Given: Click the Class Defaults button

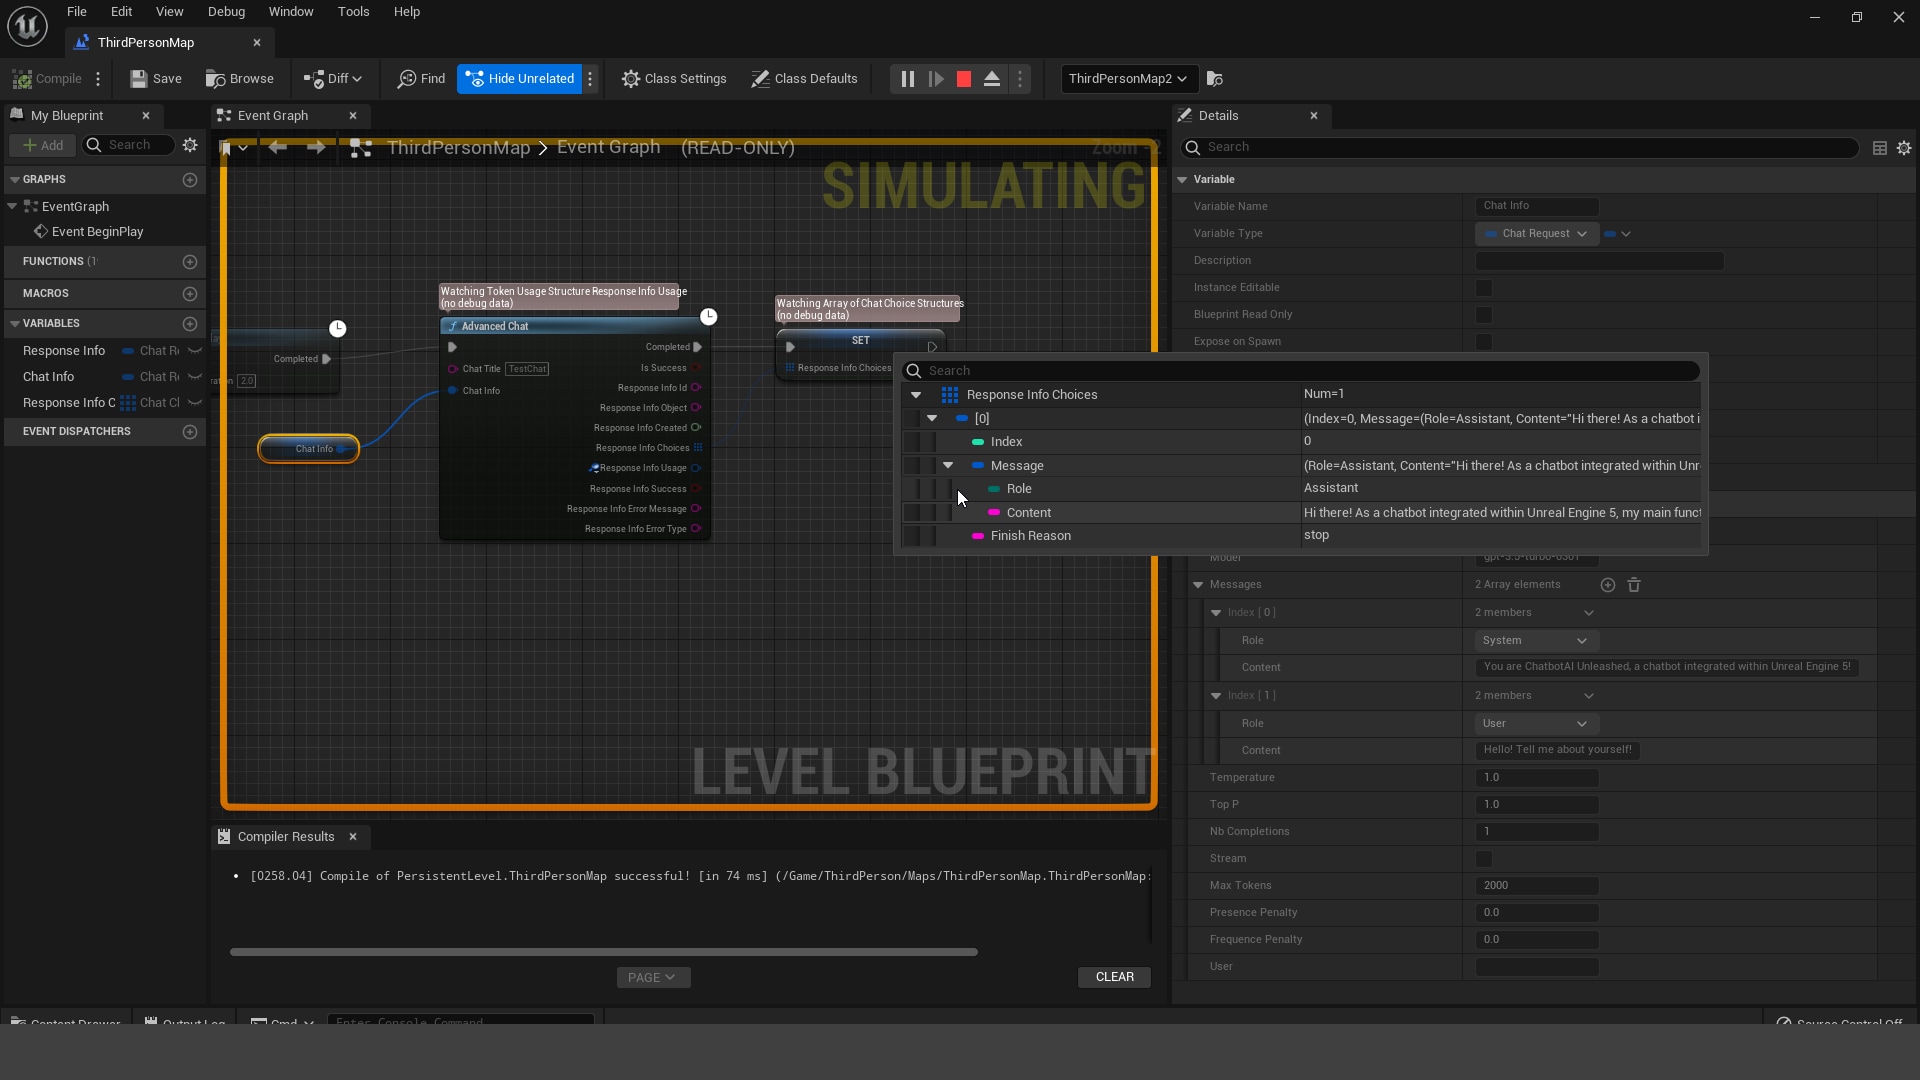Looking at the screenshot, I should 804,79.
